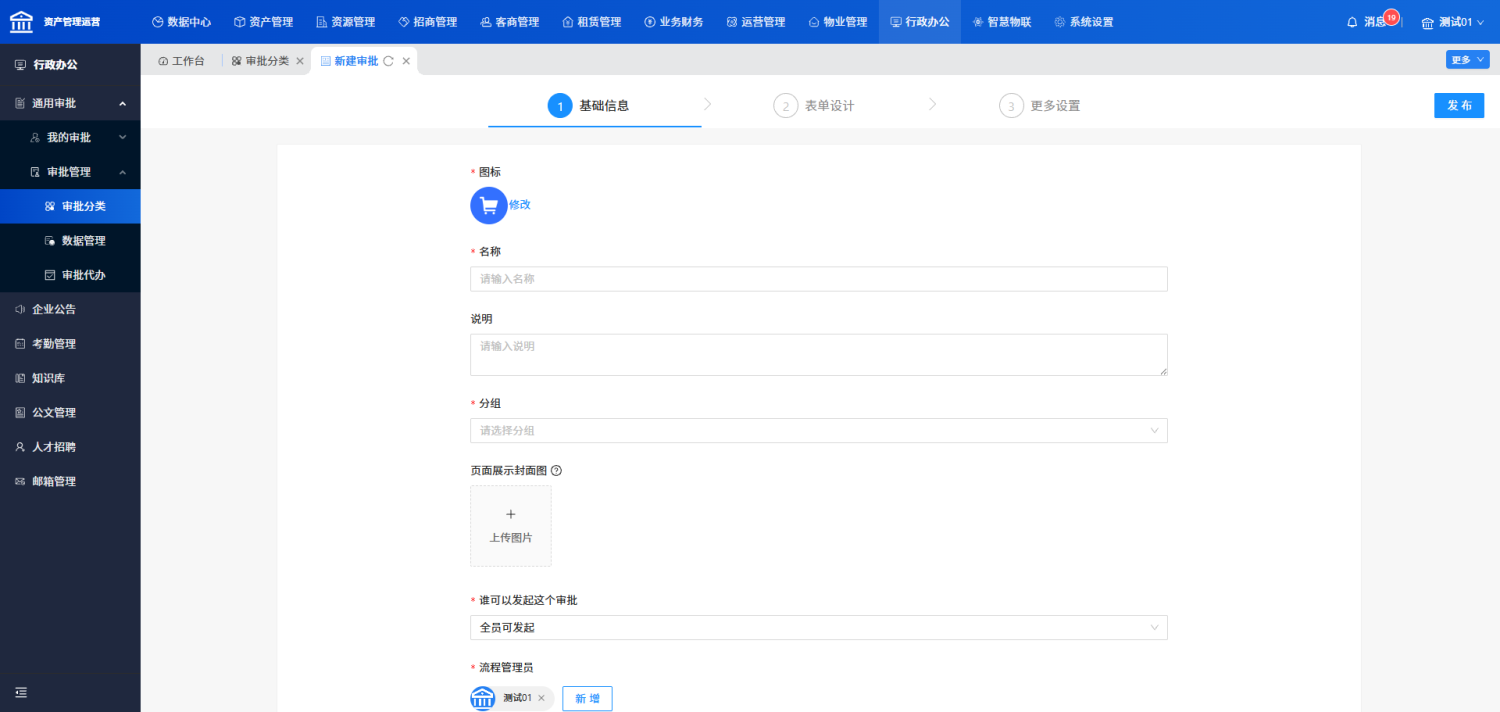Switch to the 审批分类 tab
Screen dimensions: 1500x712
[260, 61]
